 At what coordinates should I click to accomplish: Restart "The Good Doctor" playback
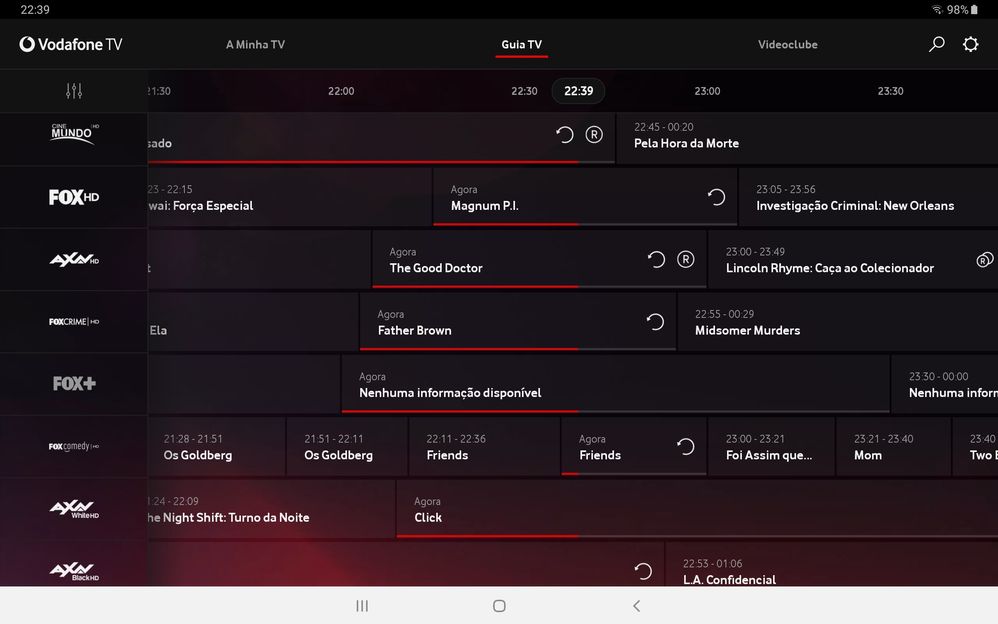tap(655, 258)
